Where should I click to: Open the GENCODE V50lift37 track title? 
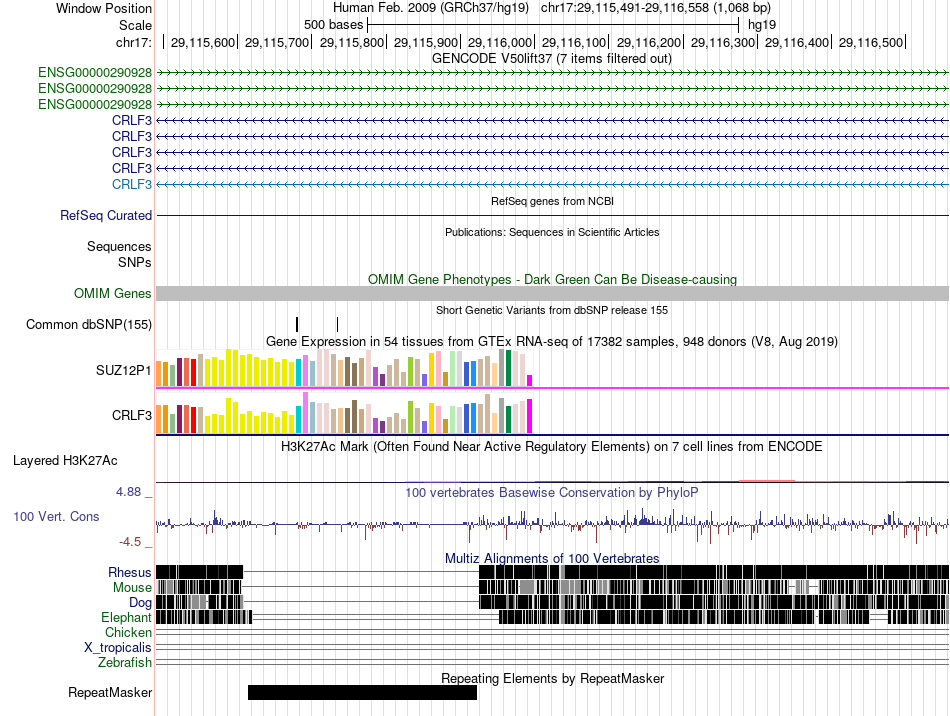click(x=552, y=59)
